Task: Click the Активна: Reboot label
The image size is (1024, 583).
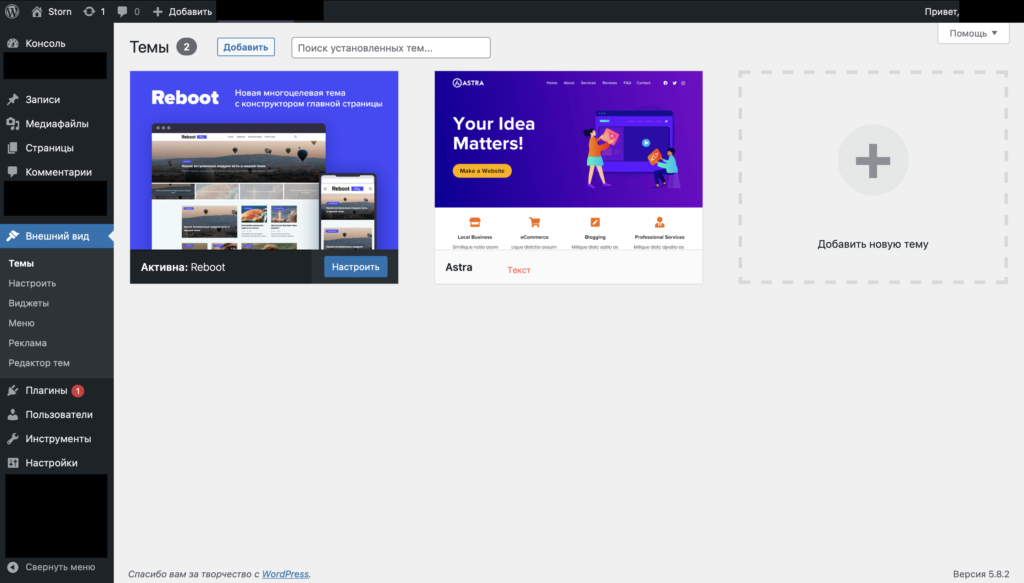Action: tap(183, 267)
